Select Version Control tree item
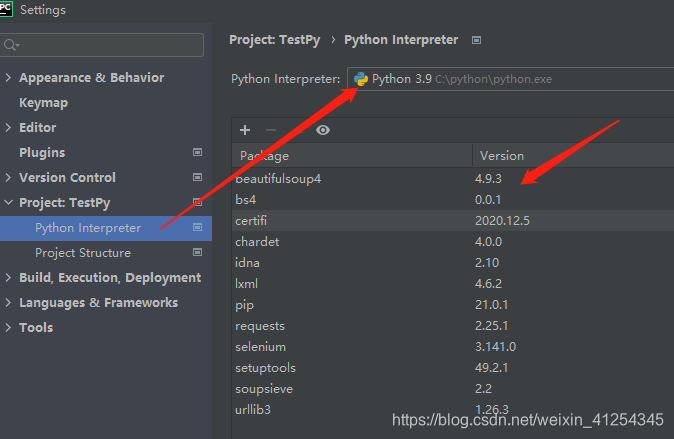 [x=67, y=178]
